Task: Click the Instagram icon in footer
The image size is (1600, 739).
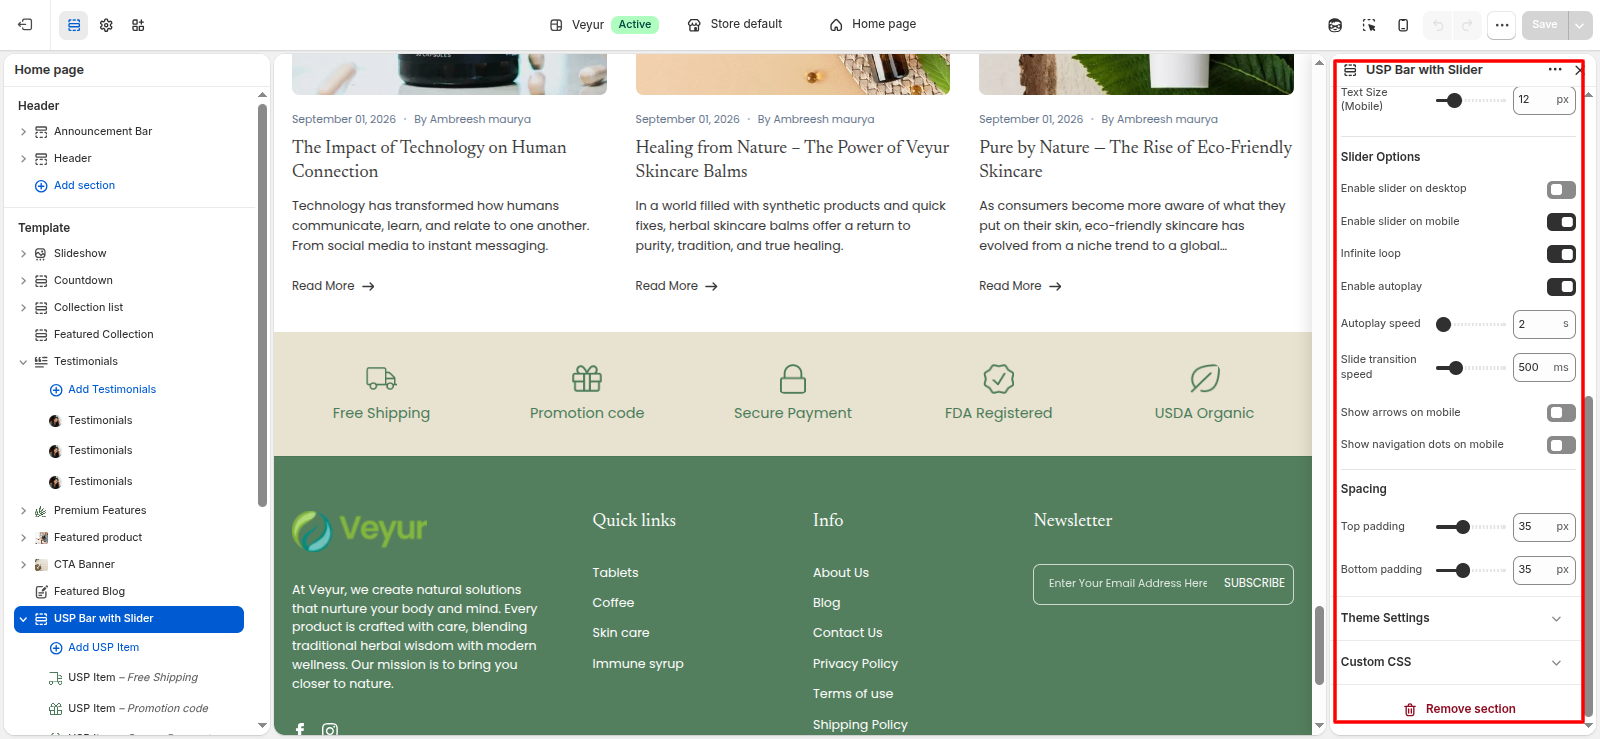Action: 330,730
